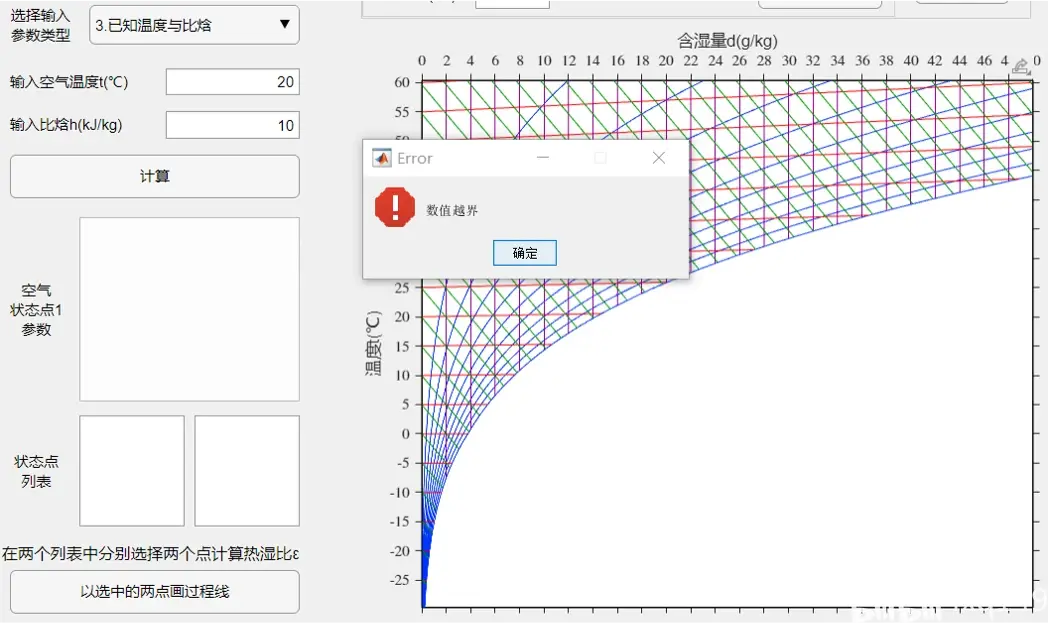The width and height of the screenshot is (1048, 623).
Task: Minimize the Error dialog
Action: pyautogui.click(x=543, y=158)
